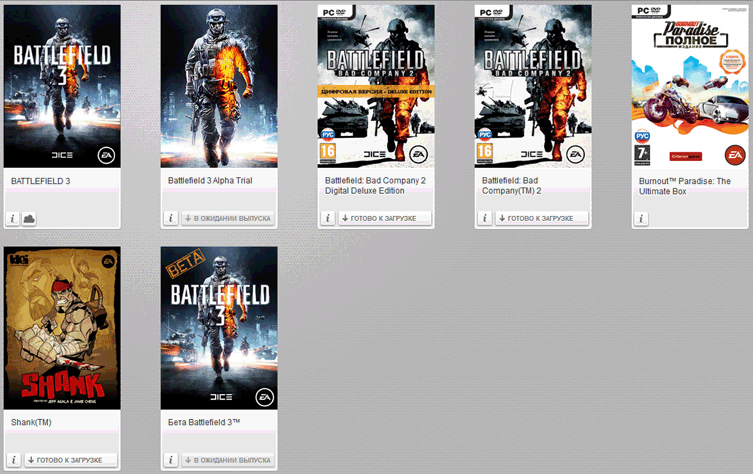Click the info icon under BATTLEFIELD 3
Viewport: 753px width, 474px height.
pyautogui.click(x=13, y=218)
